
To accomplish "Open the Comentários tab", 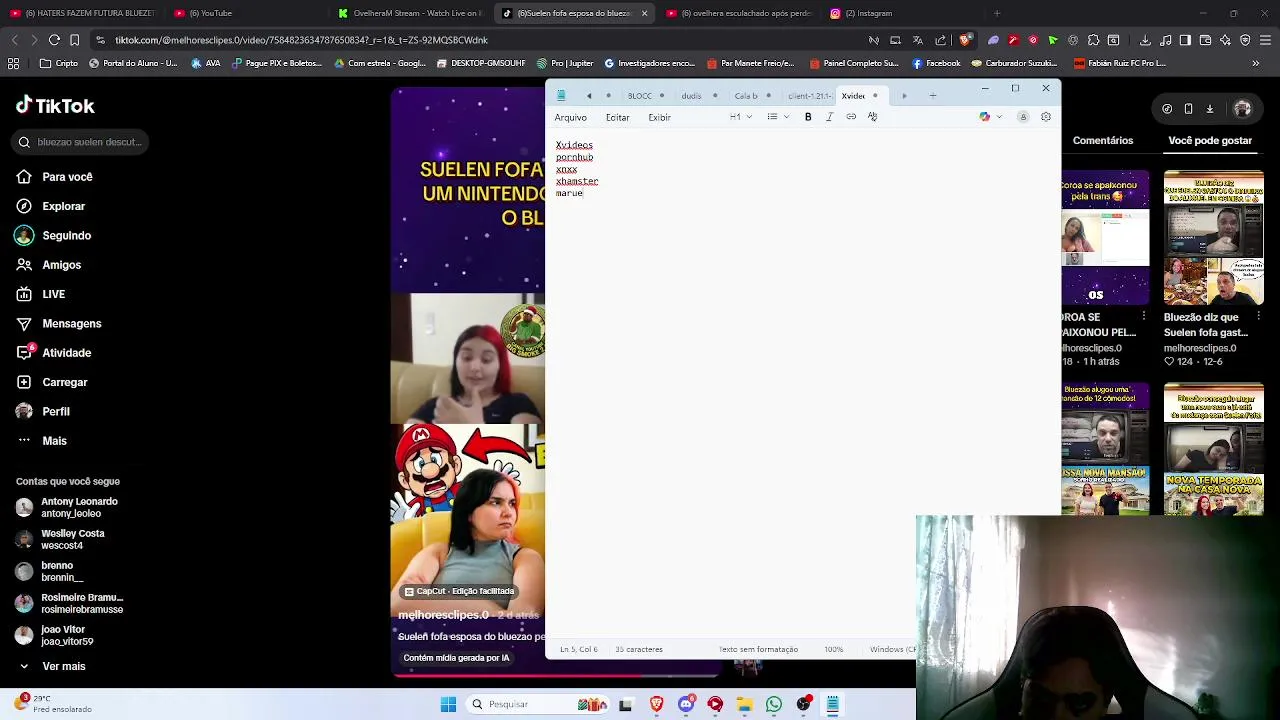I will [x=1103, y=141].
